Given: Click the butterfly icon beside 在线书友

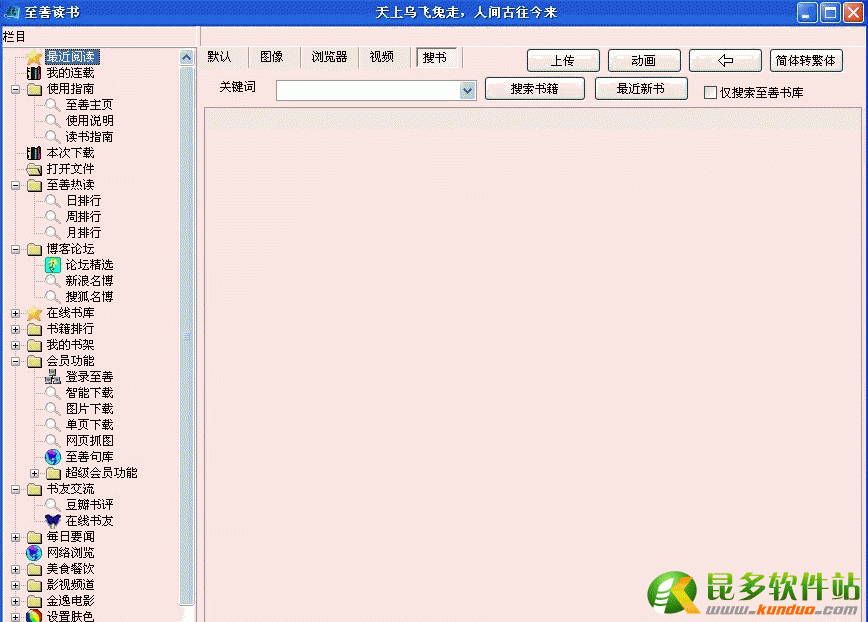Looking at the screenshot, I should pyautogui.click(x=53, y=521).
